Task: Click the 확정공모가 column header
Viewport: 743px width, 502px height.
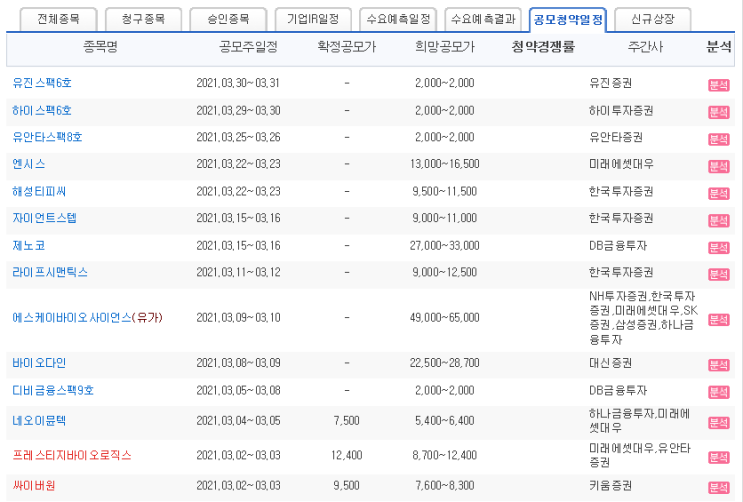Action: coord(346,46)
